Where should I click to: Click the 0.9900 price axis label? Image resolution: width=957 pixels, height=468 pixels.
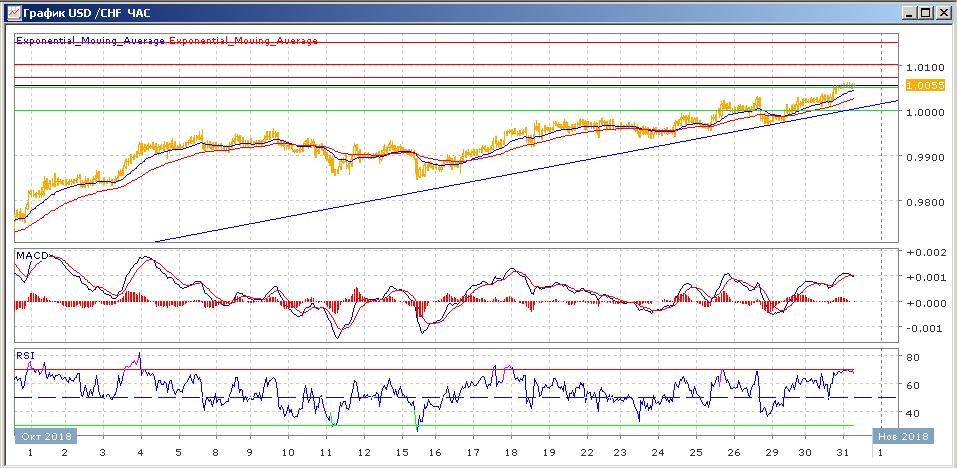click(925, 157)
